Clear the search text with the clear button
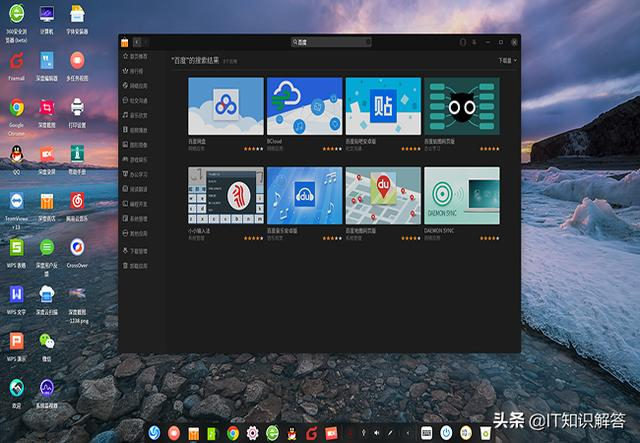The height and width of the screenshot is (443, 640). coord(368,42)
